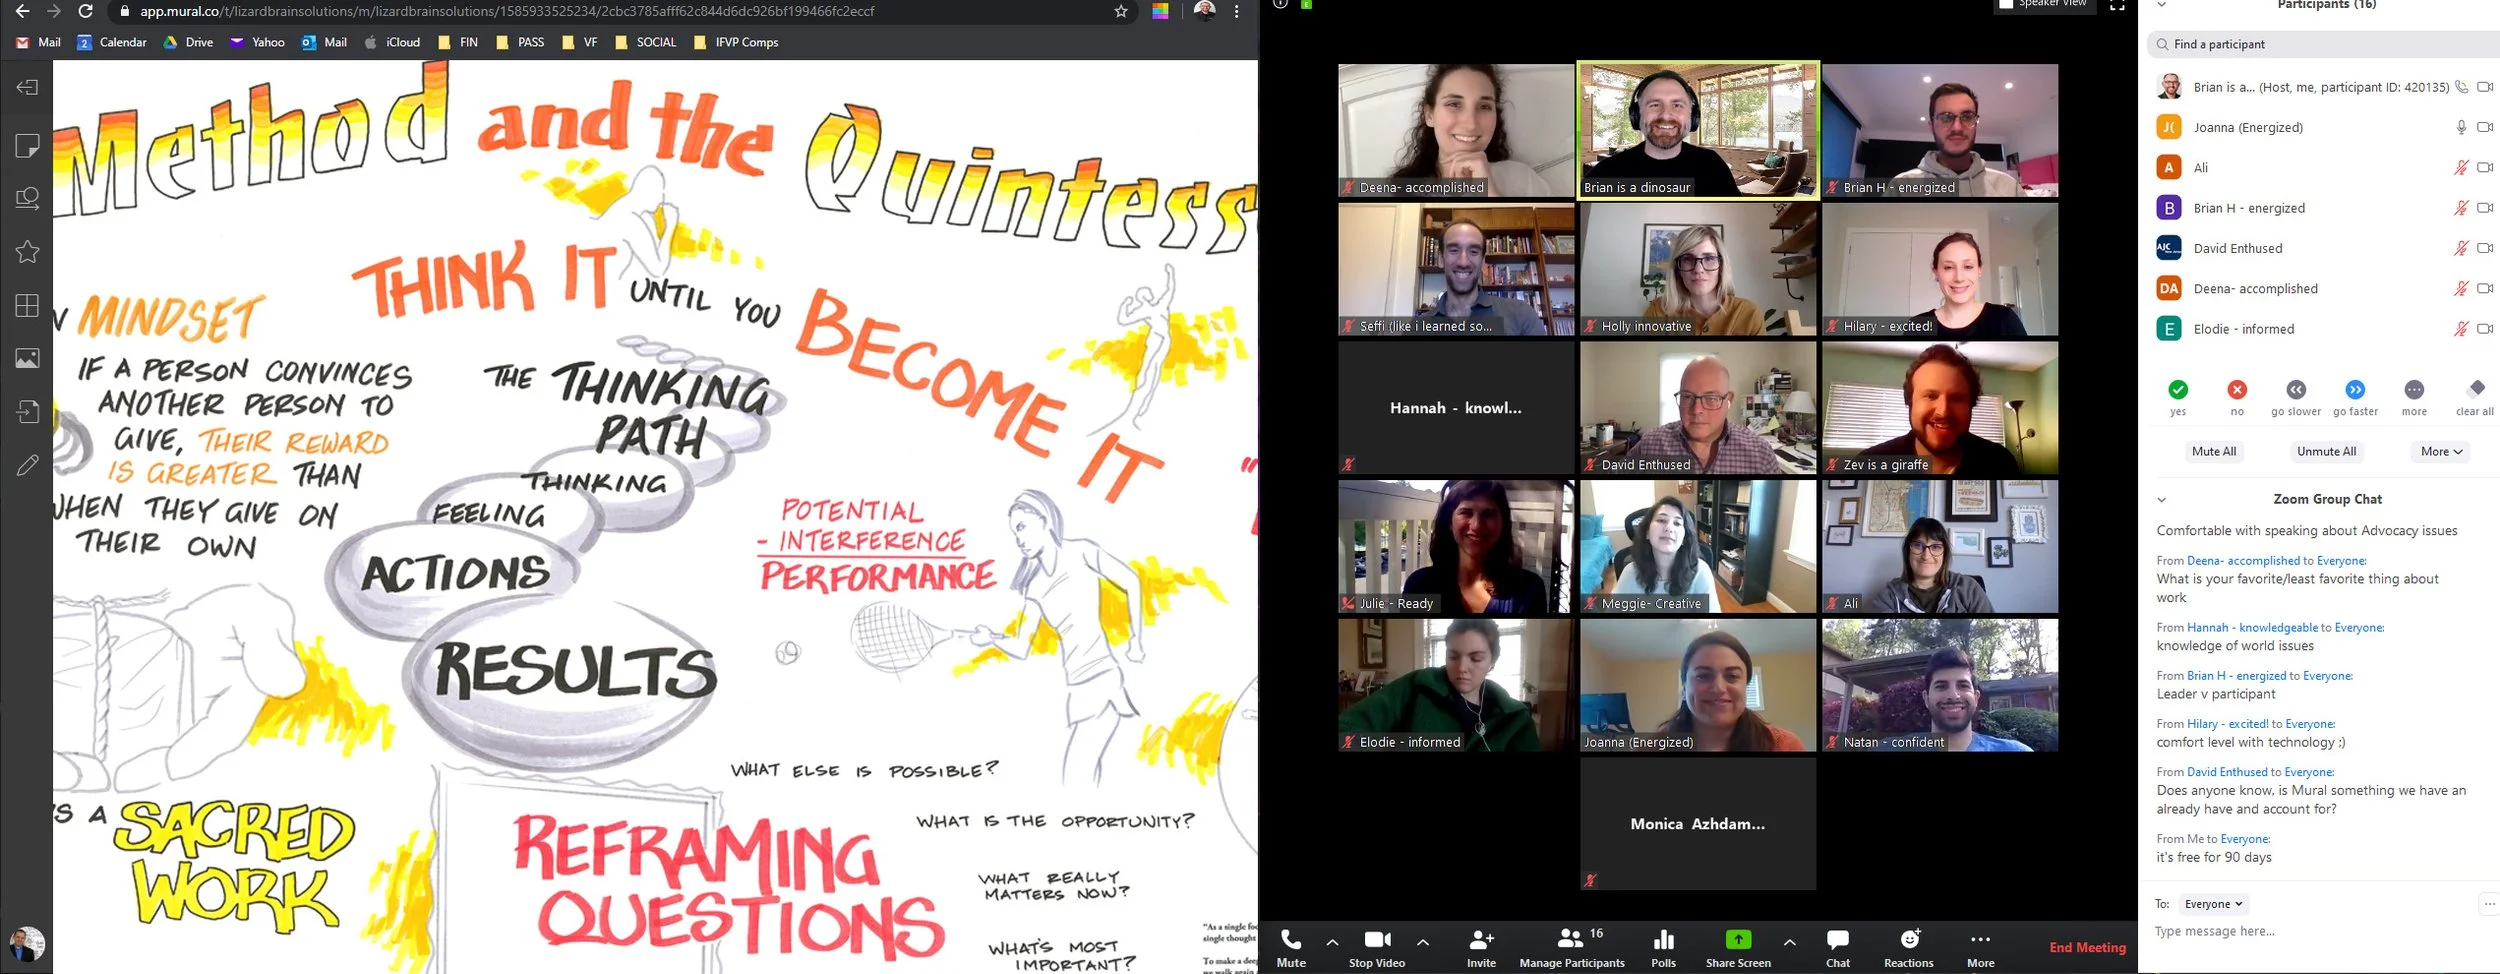Screen dimensions: 2500x974
Task: Expand video options arrow beside Stop Video
Action: [x=1423, y=942]
